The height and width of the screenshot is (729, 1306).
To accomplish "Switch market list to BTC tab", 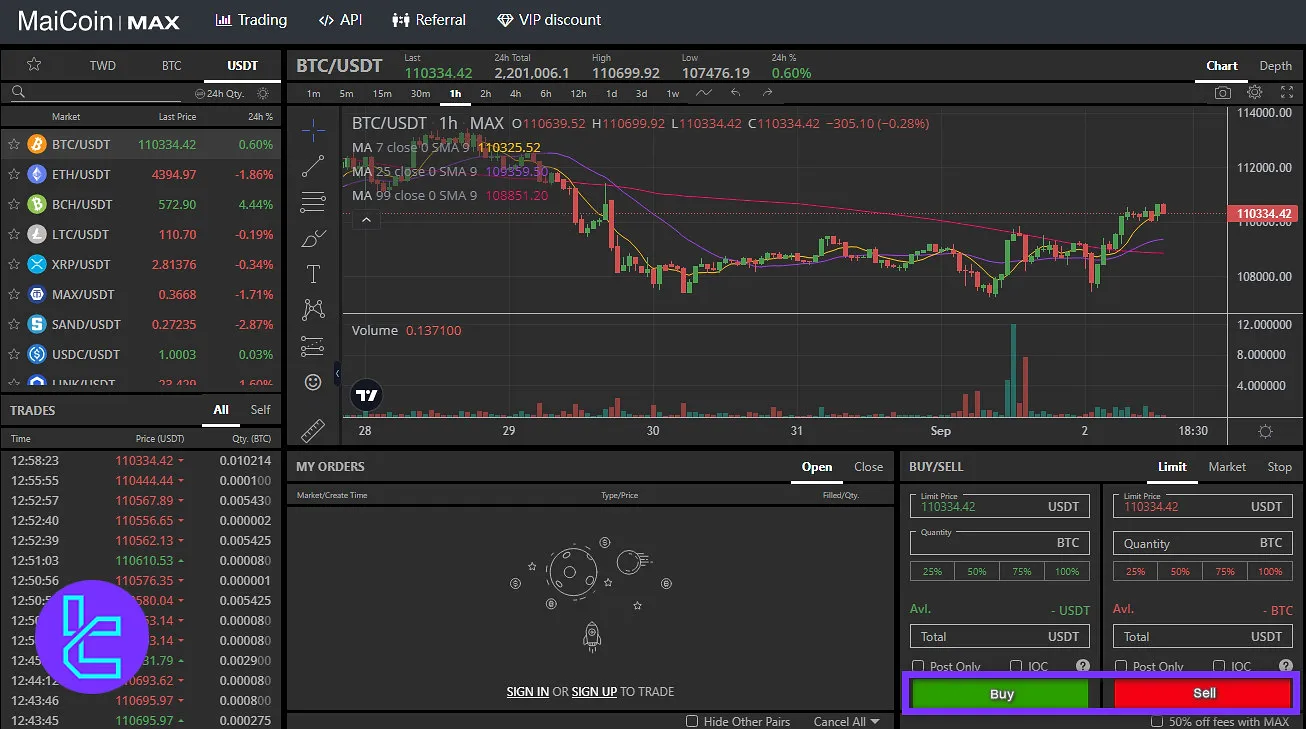I will (172, 65).
